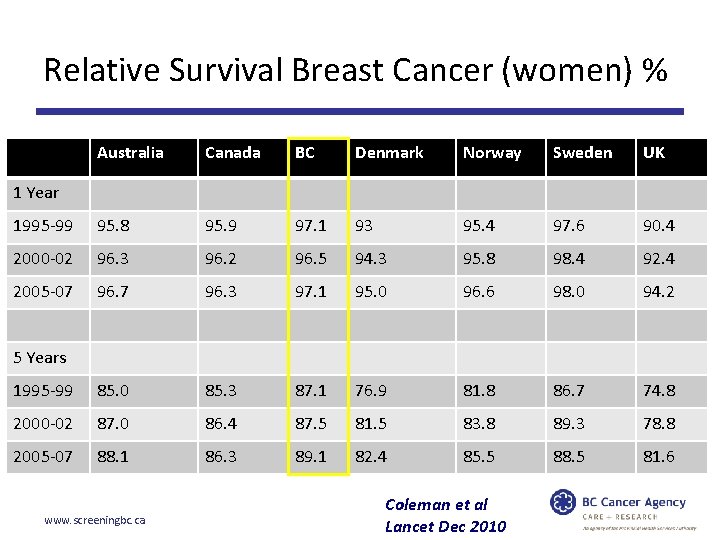Click the Sweden column header
720x540 pixels.
[582, 153]
